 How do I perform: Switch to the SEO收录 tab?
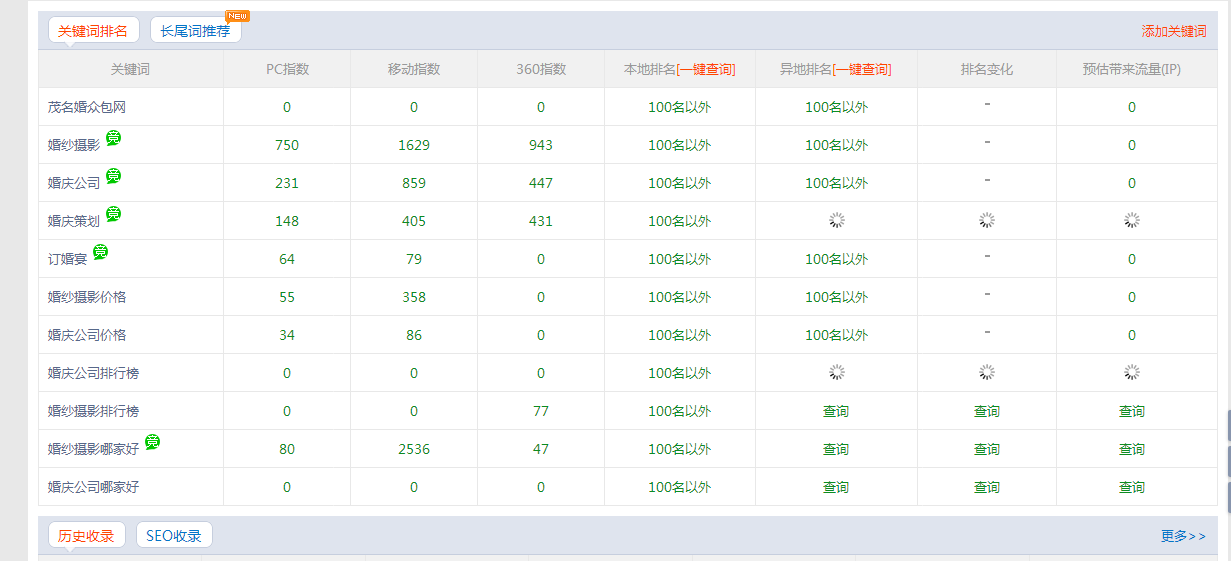[x=174, y=536]
